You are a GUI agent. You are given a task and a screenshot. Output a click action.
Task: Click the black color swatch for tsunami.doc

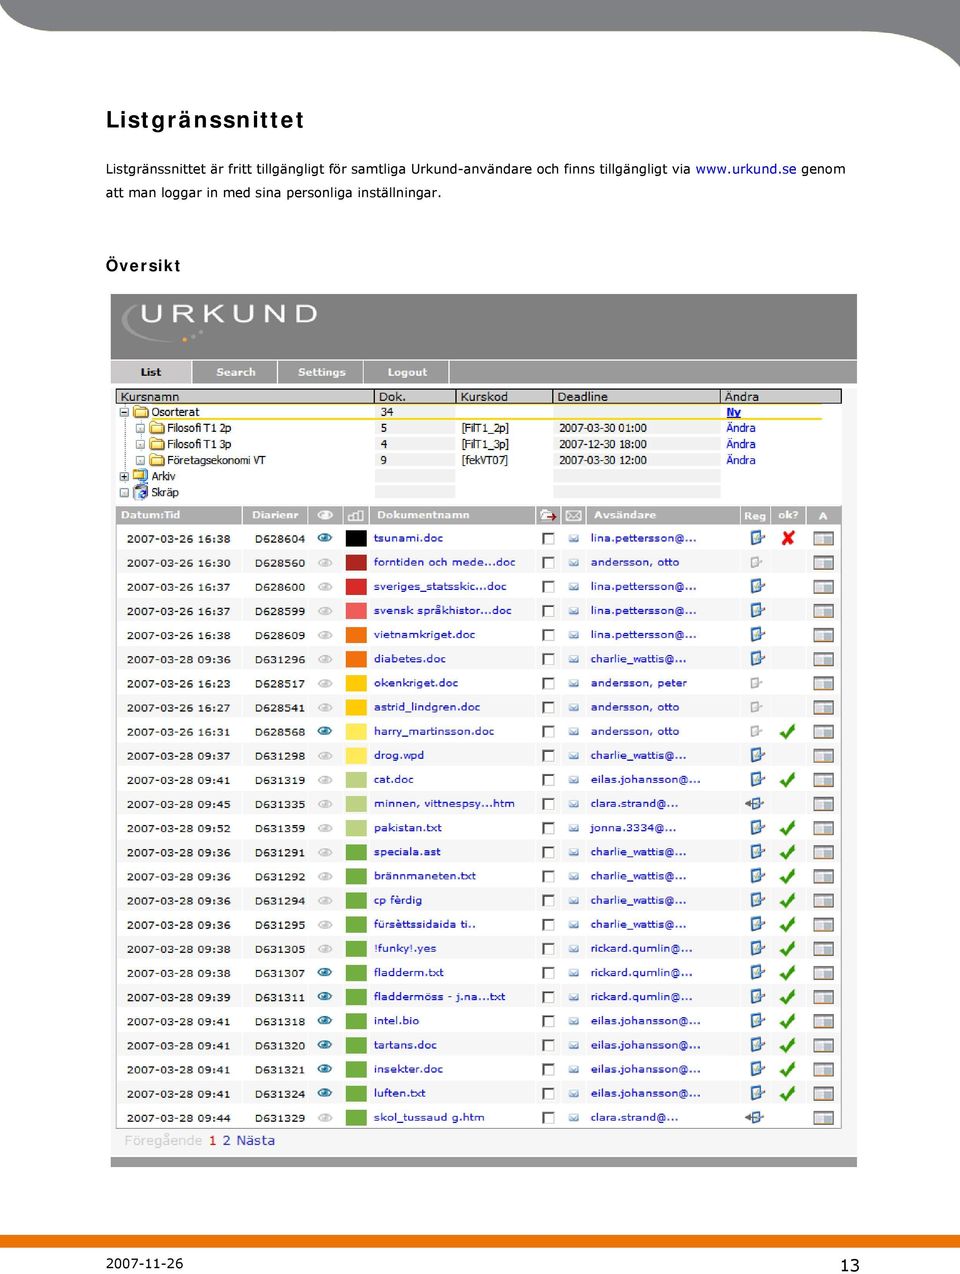[x=356, y=538]
